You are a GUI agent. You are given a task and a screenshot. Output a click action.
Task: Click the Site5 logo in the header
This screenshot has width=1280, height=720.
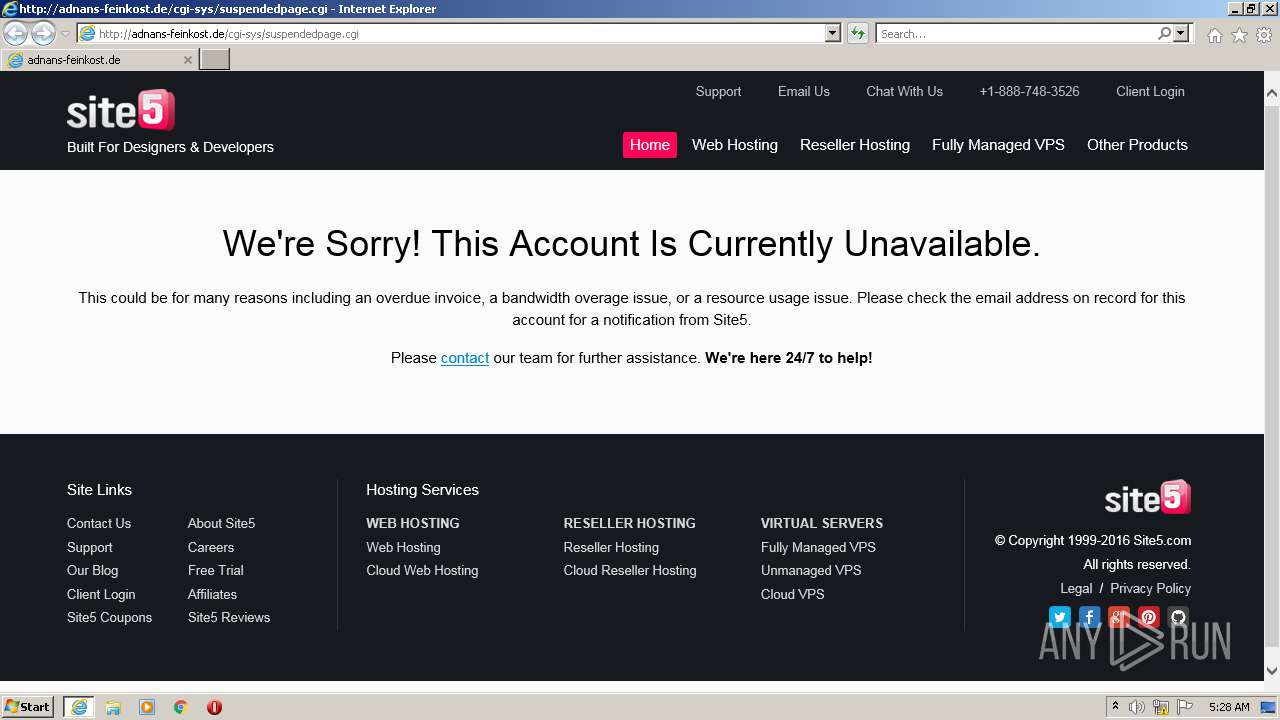121,110
